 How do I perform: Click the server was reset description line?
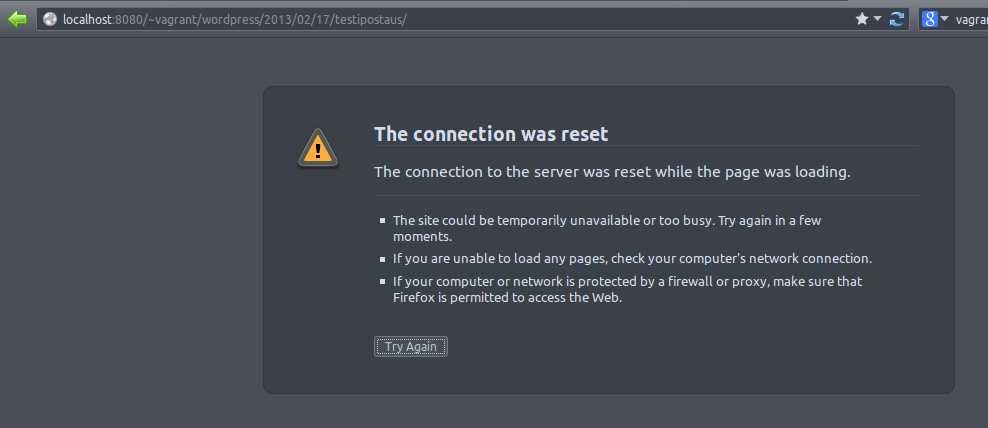[x=612, y=171]
